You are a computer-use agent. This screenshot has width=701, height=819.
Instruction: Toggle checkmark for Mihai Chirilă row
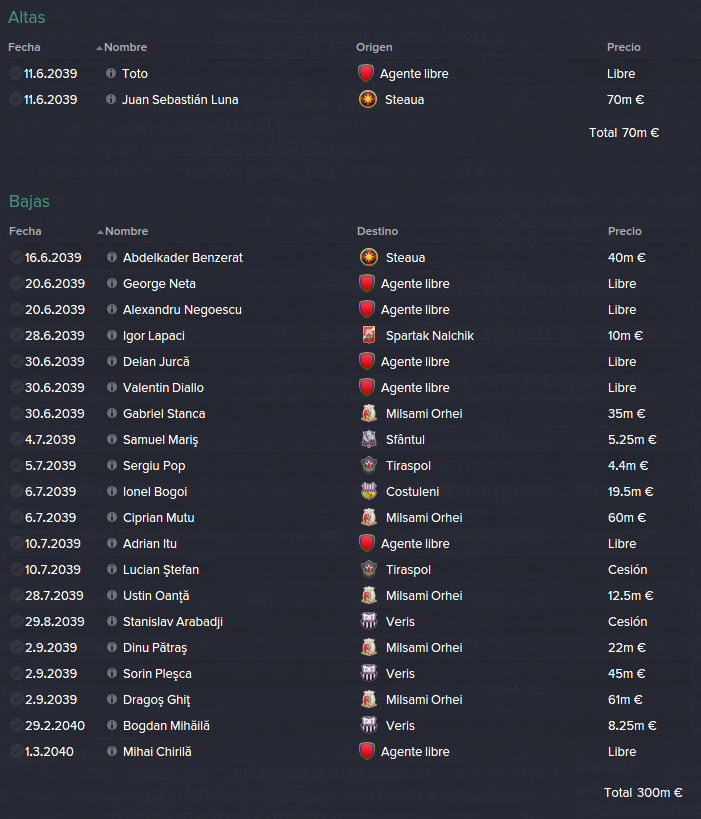tap(16, 751)
